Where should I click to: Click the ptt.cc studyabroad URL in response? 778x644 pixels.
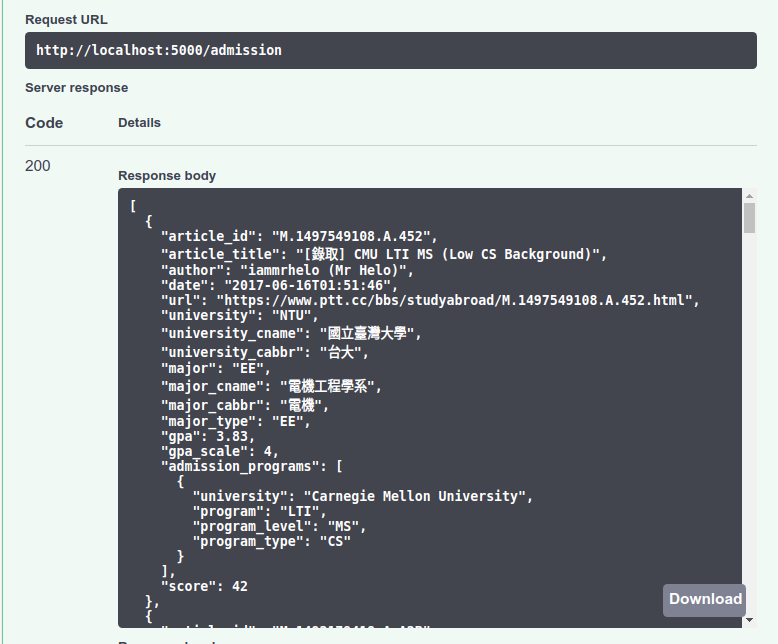point(454,300)
